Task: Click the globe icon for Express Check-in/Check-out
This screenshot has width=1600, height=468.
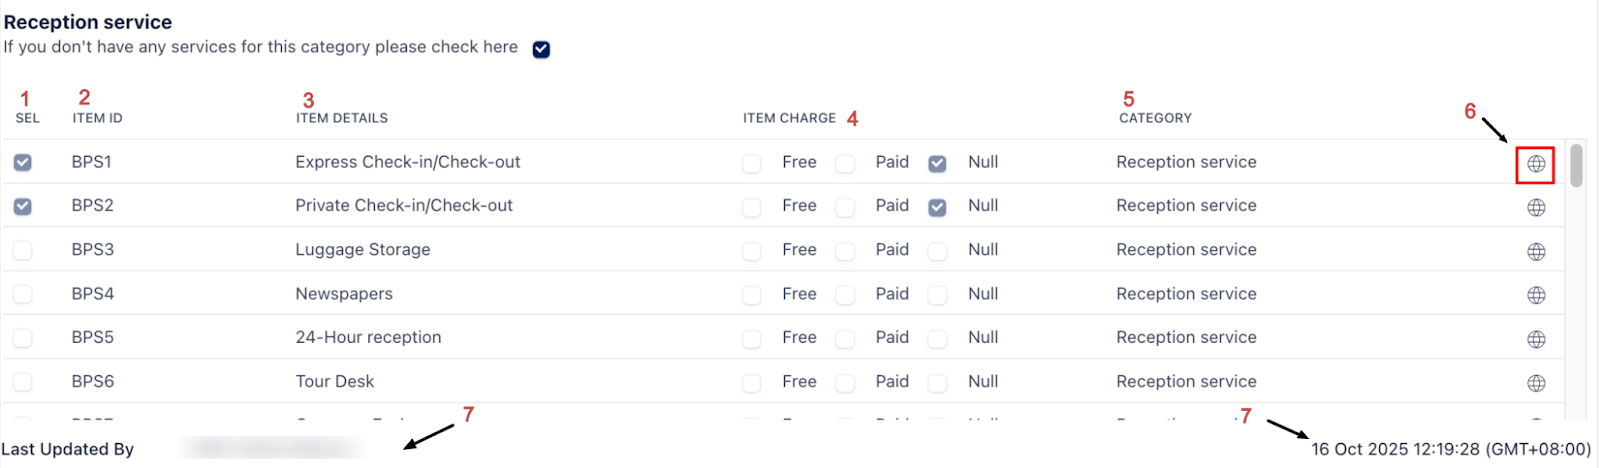Action: 1536,164
